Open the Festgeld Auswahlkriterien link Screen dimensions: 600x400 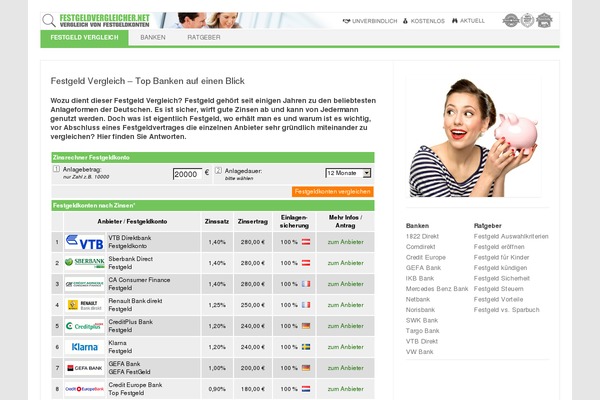click(x=511, y=237)
